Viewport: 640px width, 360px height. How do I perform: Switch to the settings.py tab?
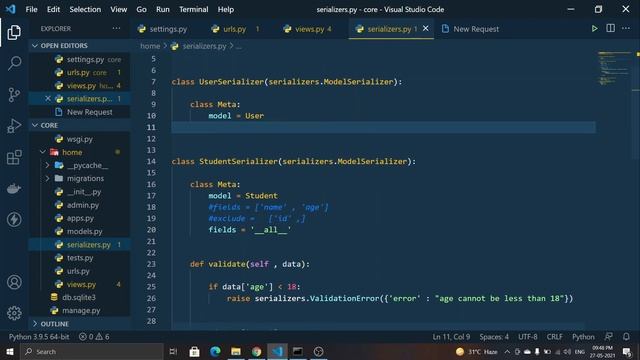point(167,29)
